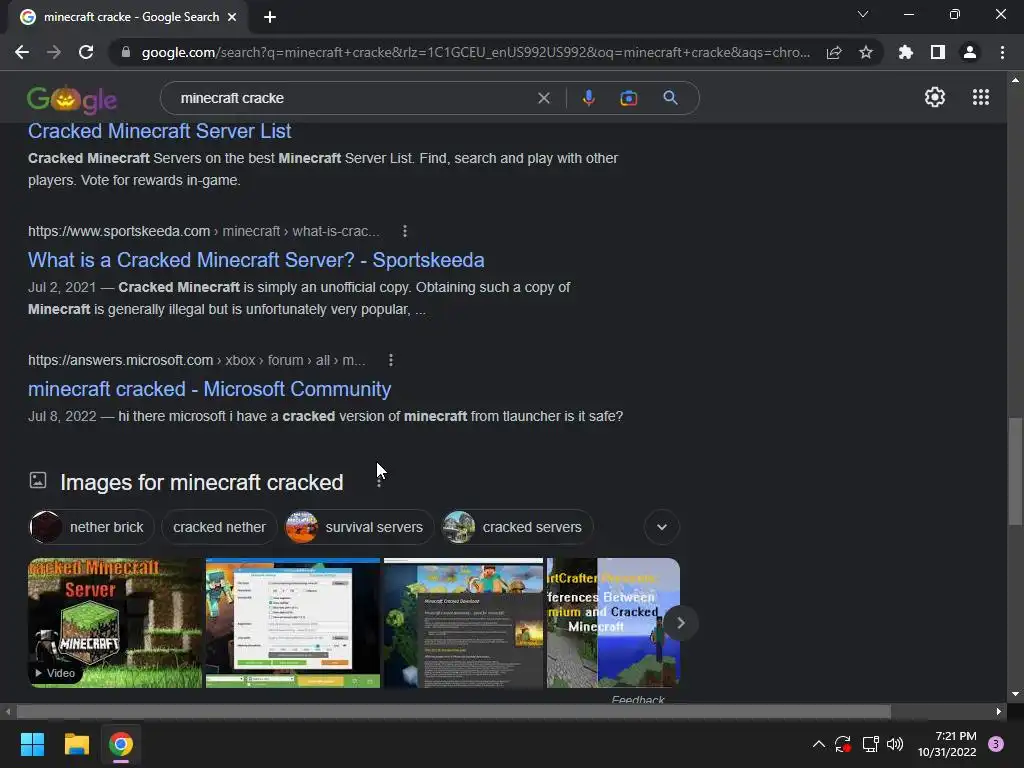Image resolution: width=1024 pixels, height=768 pixels.
Task: Show hidden system tray icons
Action: (x=818, y=744)
